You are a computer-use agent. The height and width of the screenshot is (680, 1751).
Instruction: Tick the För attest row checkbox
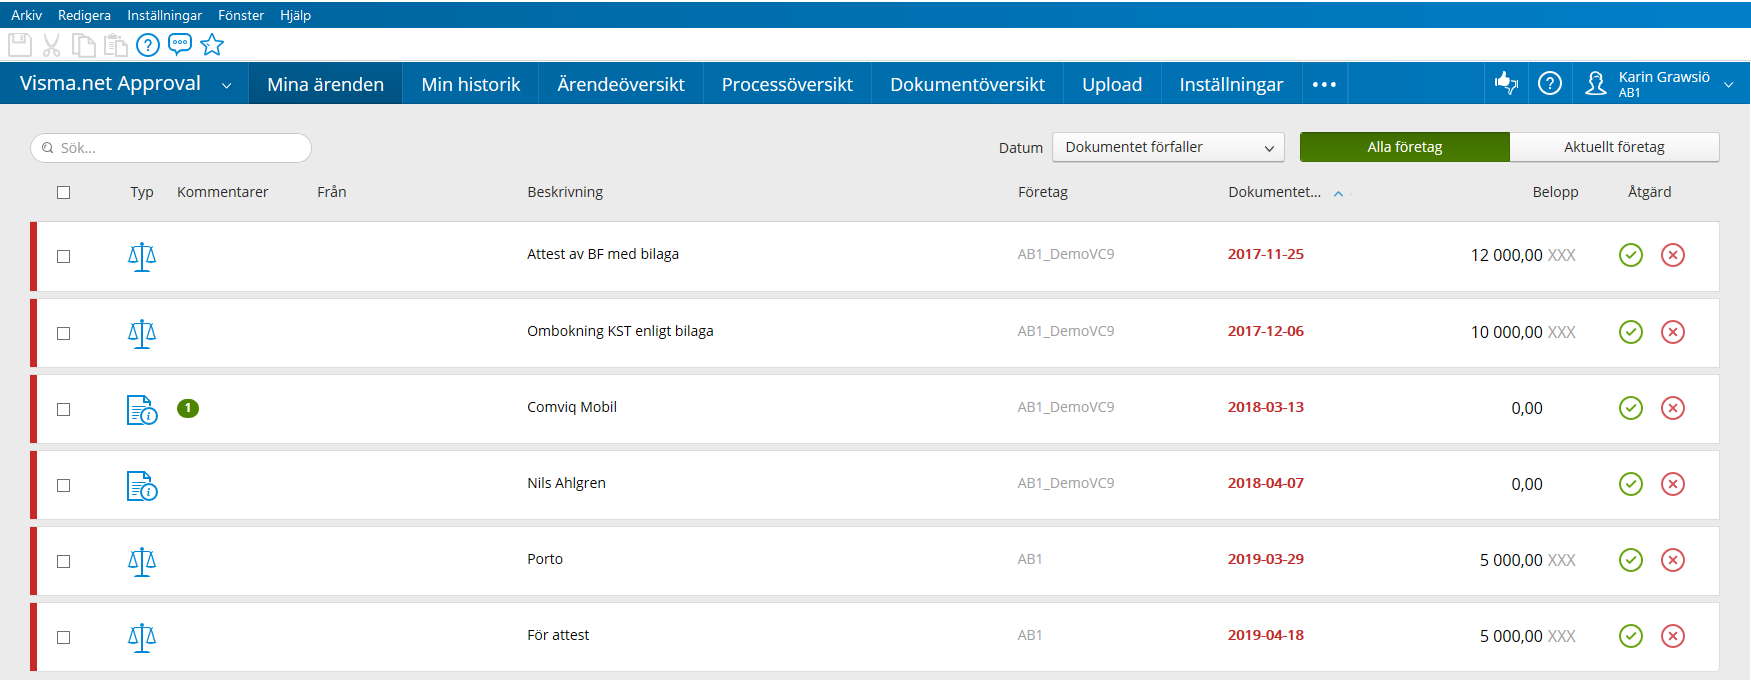tap(64, 637)
